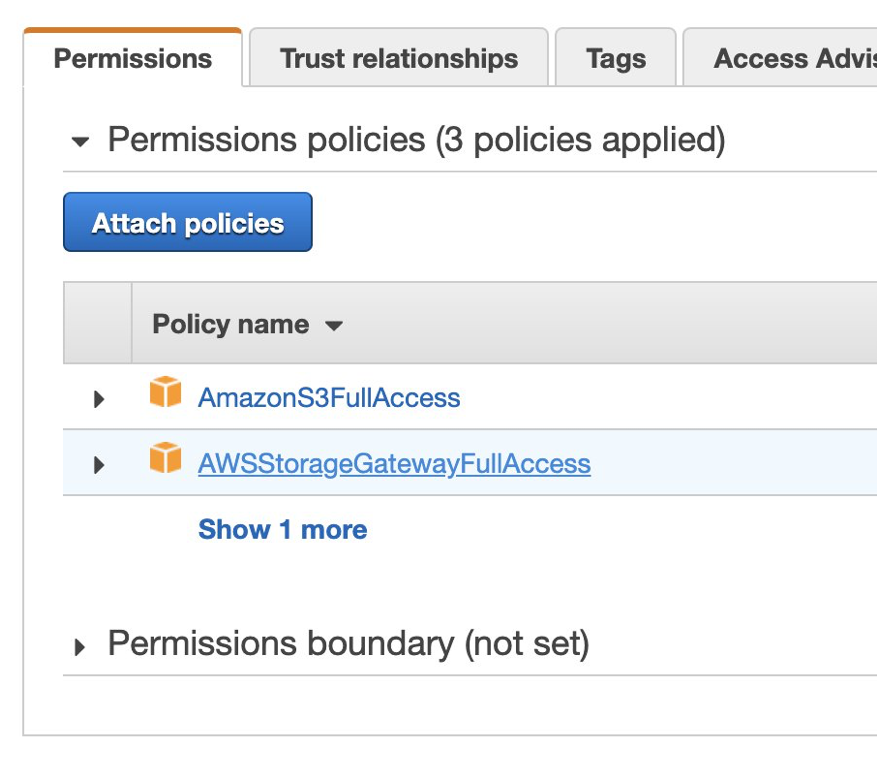This screenshot has width=877, height=779.
Task: Open the Tags tab
Action: [x=616, y=58]
